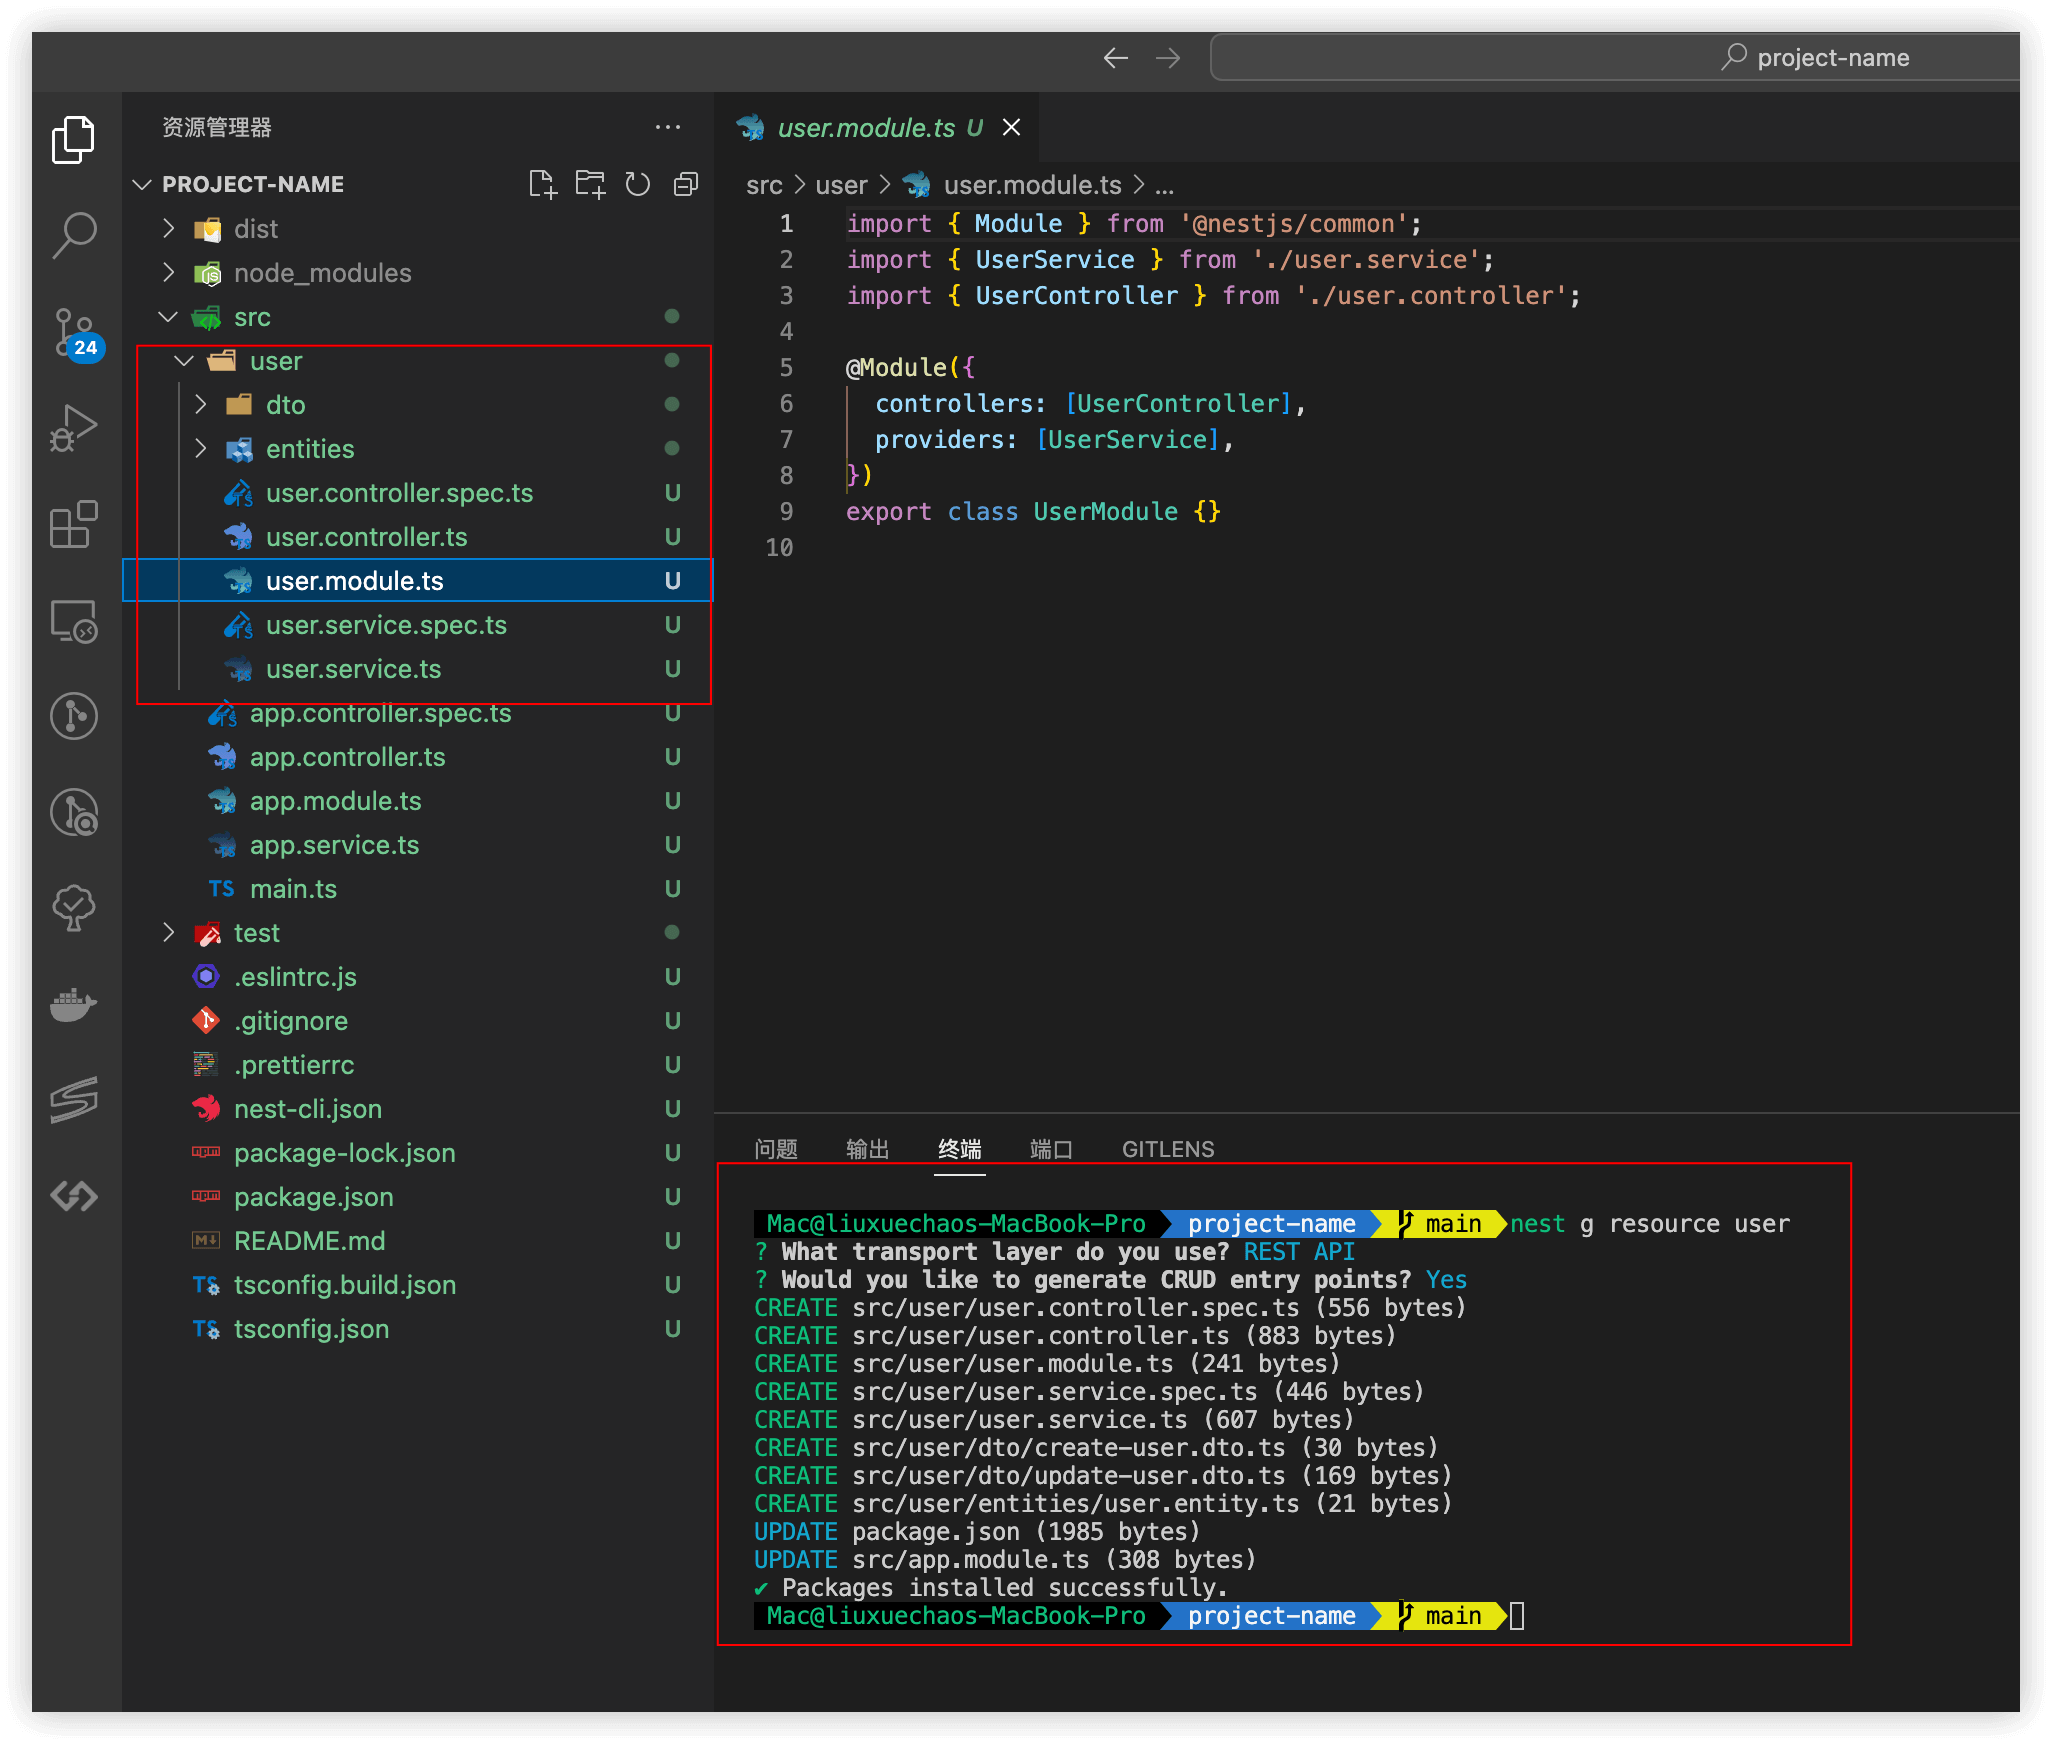The image size is (2052, 1744).
Task: Switch to the 端口 panel tab
Action: [1051, 1149]
